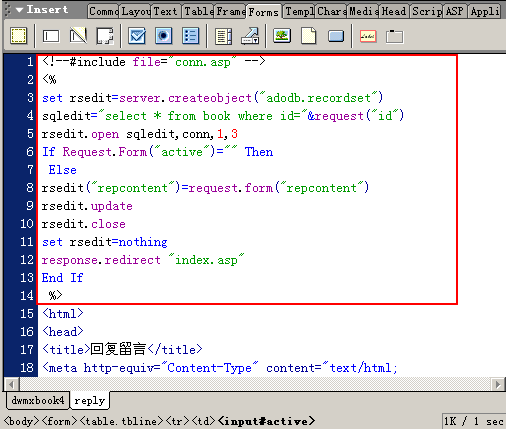Insert a form Button element
This screenshot has height=429, width=506.
click(x=336, y=36)
